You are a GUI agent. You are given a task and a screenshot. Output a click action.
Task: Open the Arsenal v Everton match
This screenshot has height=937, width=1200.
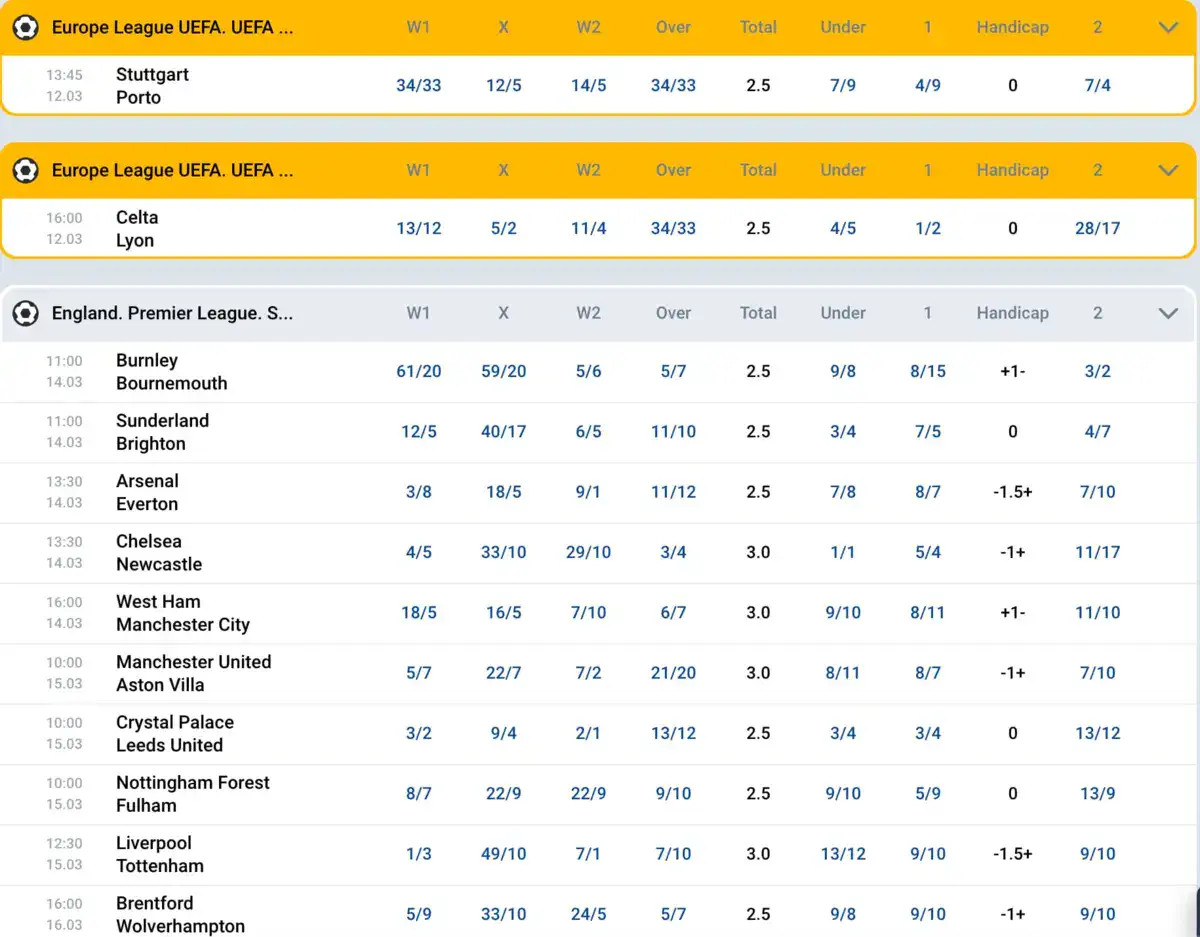pyautogui.click(x=147, y=492)
